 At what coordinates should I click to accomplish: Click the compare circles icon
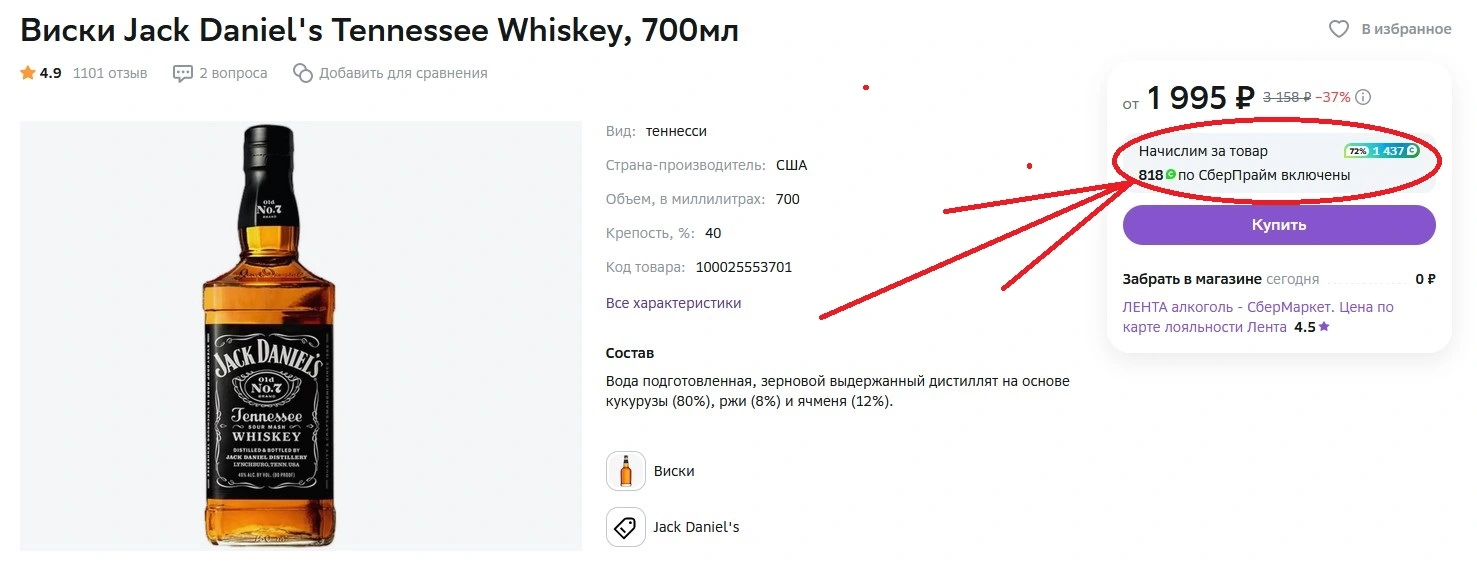pyautogui.click(x=302, y=73)
